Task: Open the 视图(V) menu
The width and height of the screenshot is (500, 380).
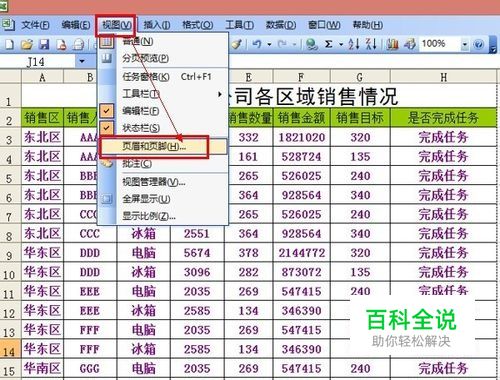Action: 116,25
